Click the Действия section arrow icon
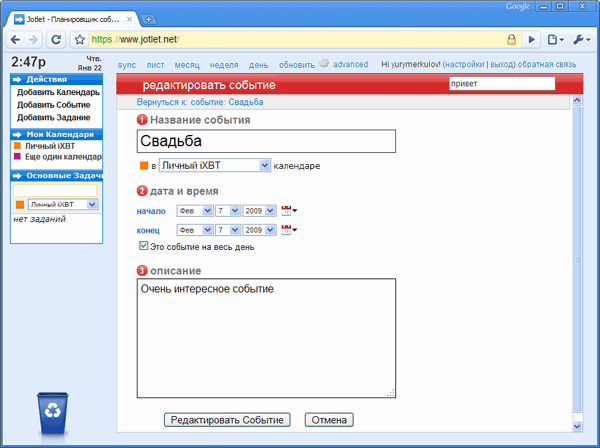 click(x=17, y=80)
